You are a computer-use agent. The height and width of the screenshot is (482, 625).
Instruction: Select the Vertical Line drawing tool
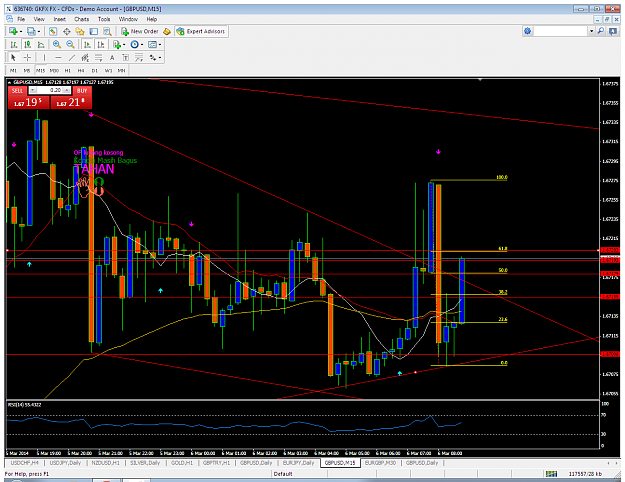(44, 58)
